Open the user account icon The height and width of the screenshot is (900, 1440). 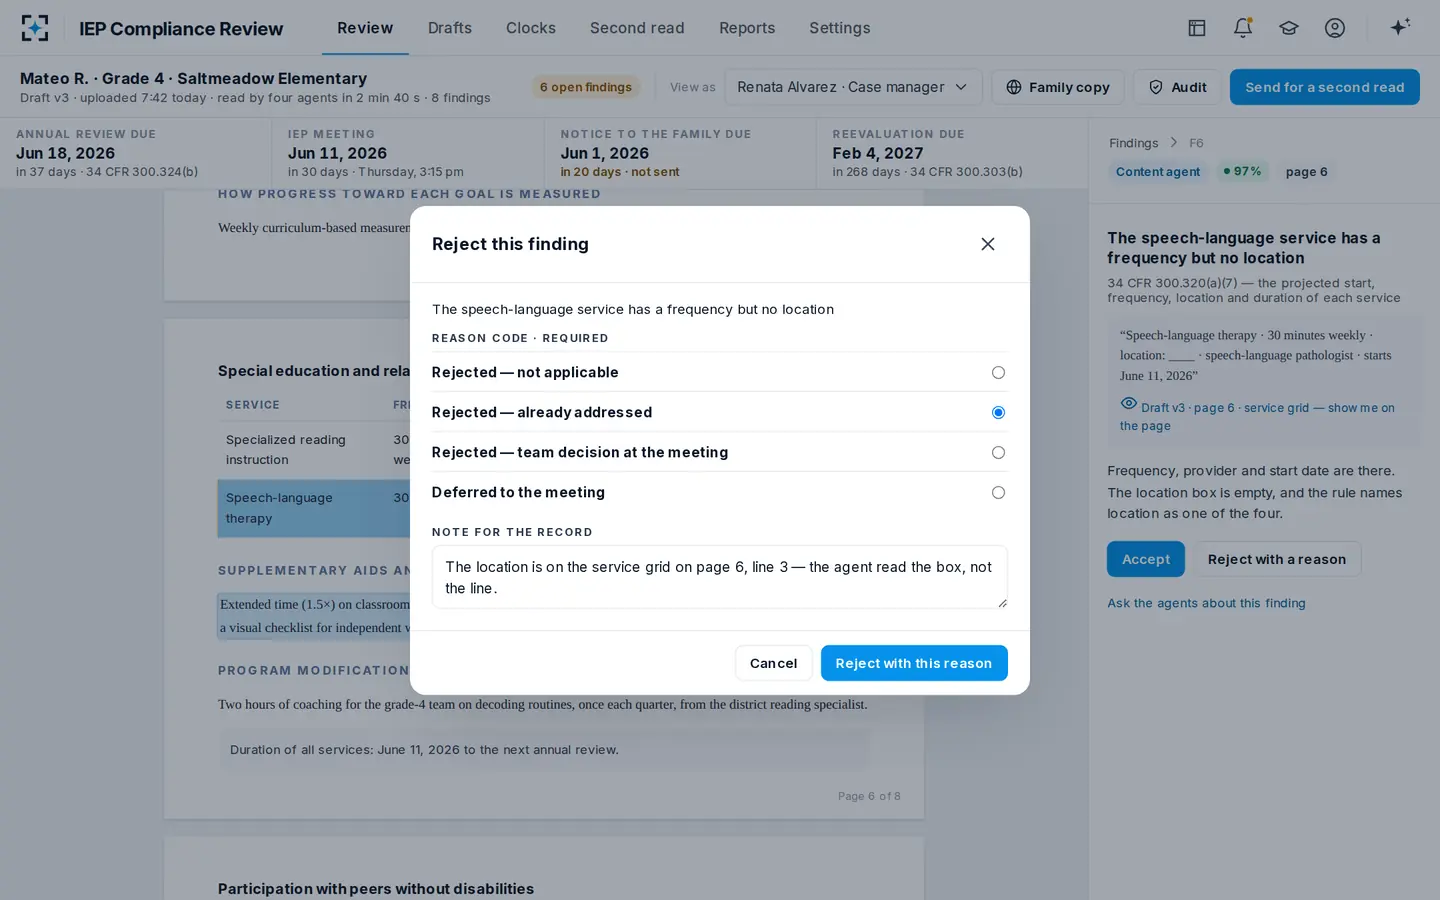pos(1335,28)
